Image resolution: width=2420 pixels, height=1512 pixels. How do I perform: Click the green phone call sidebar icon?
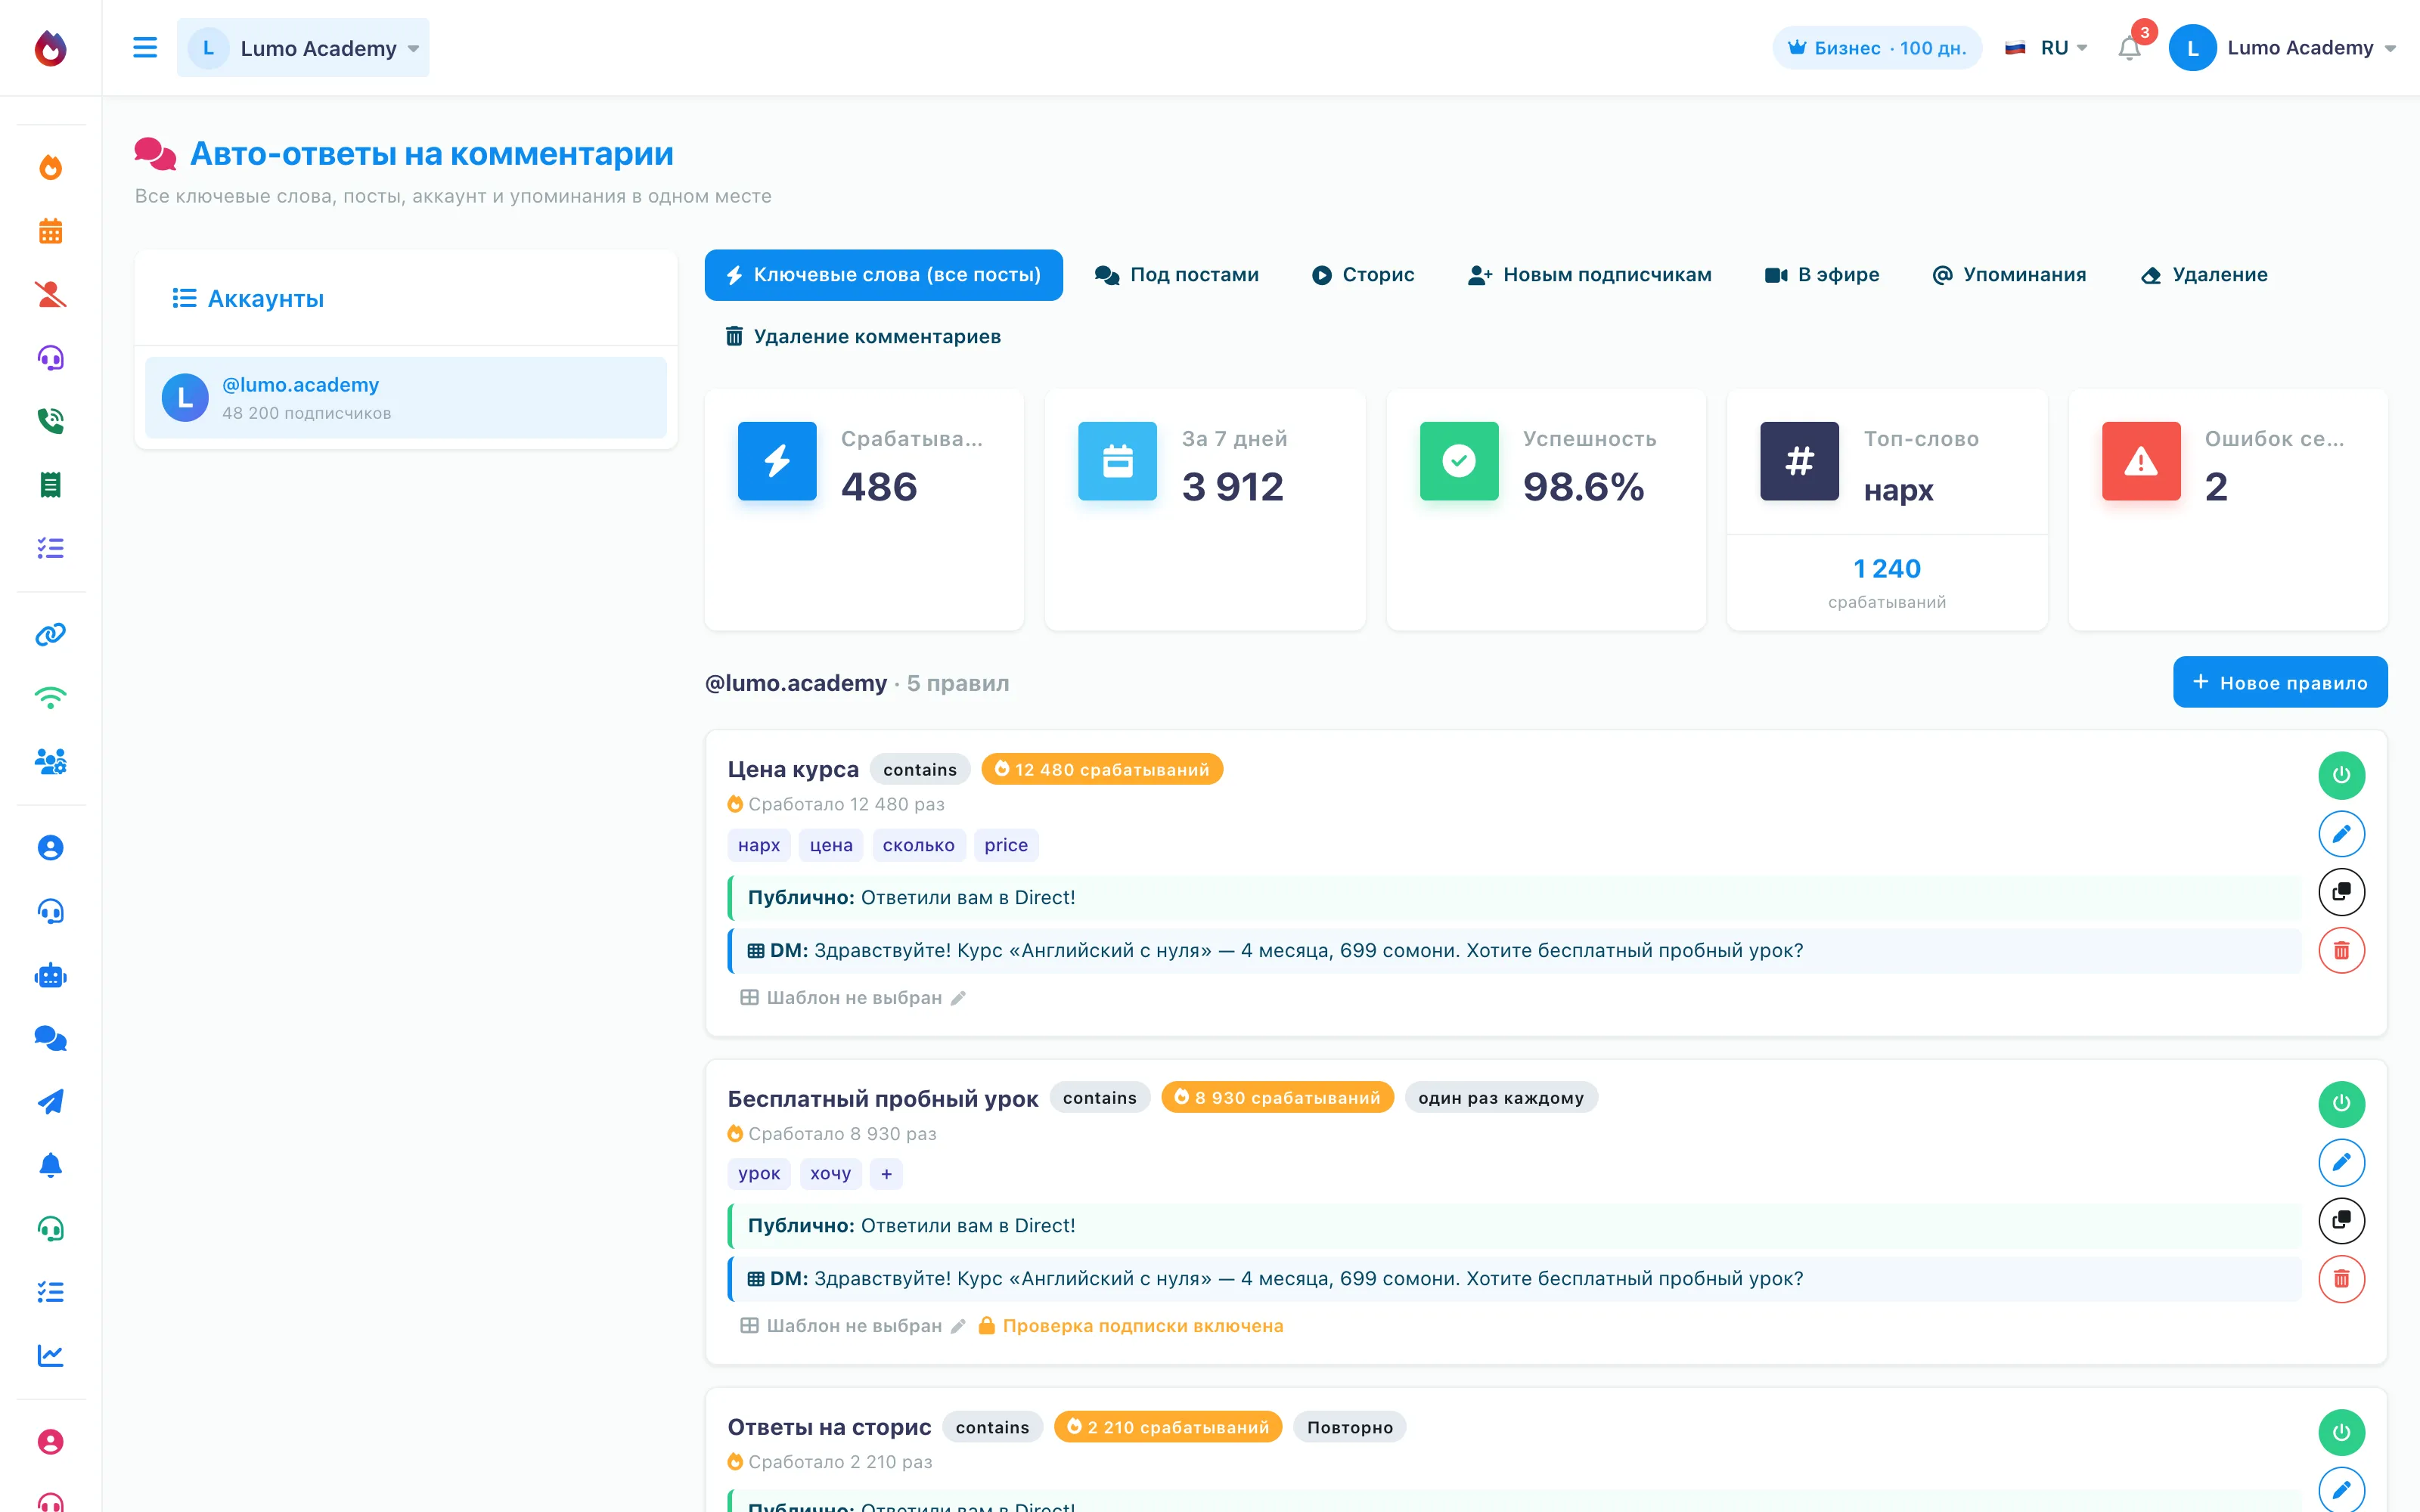[x=51, y=421]
